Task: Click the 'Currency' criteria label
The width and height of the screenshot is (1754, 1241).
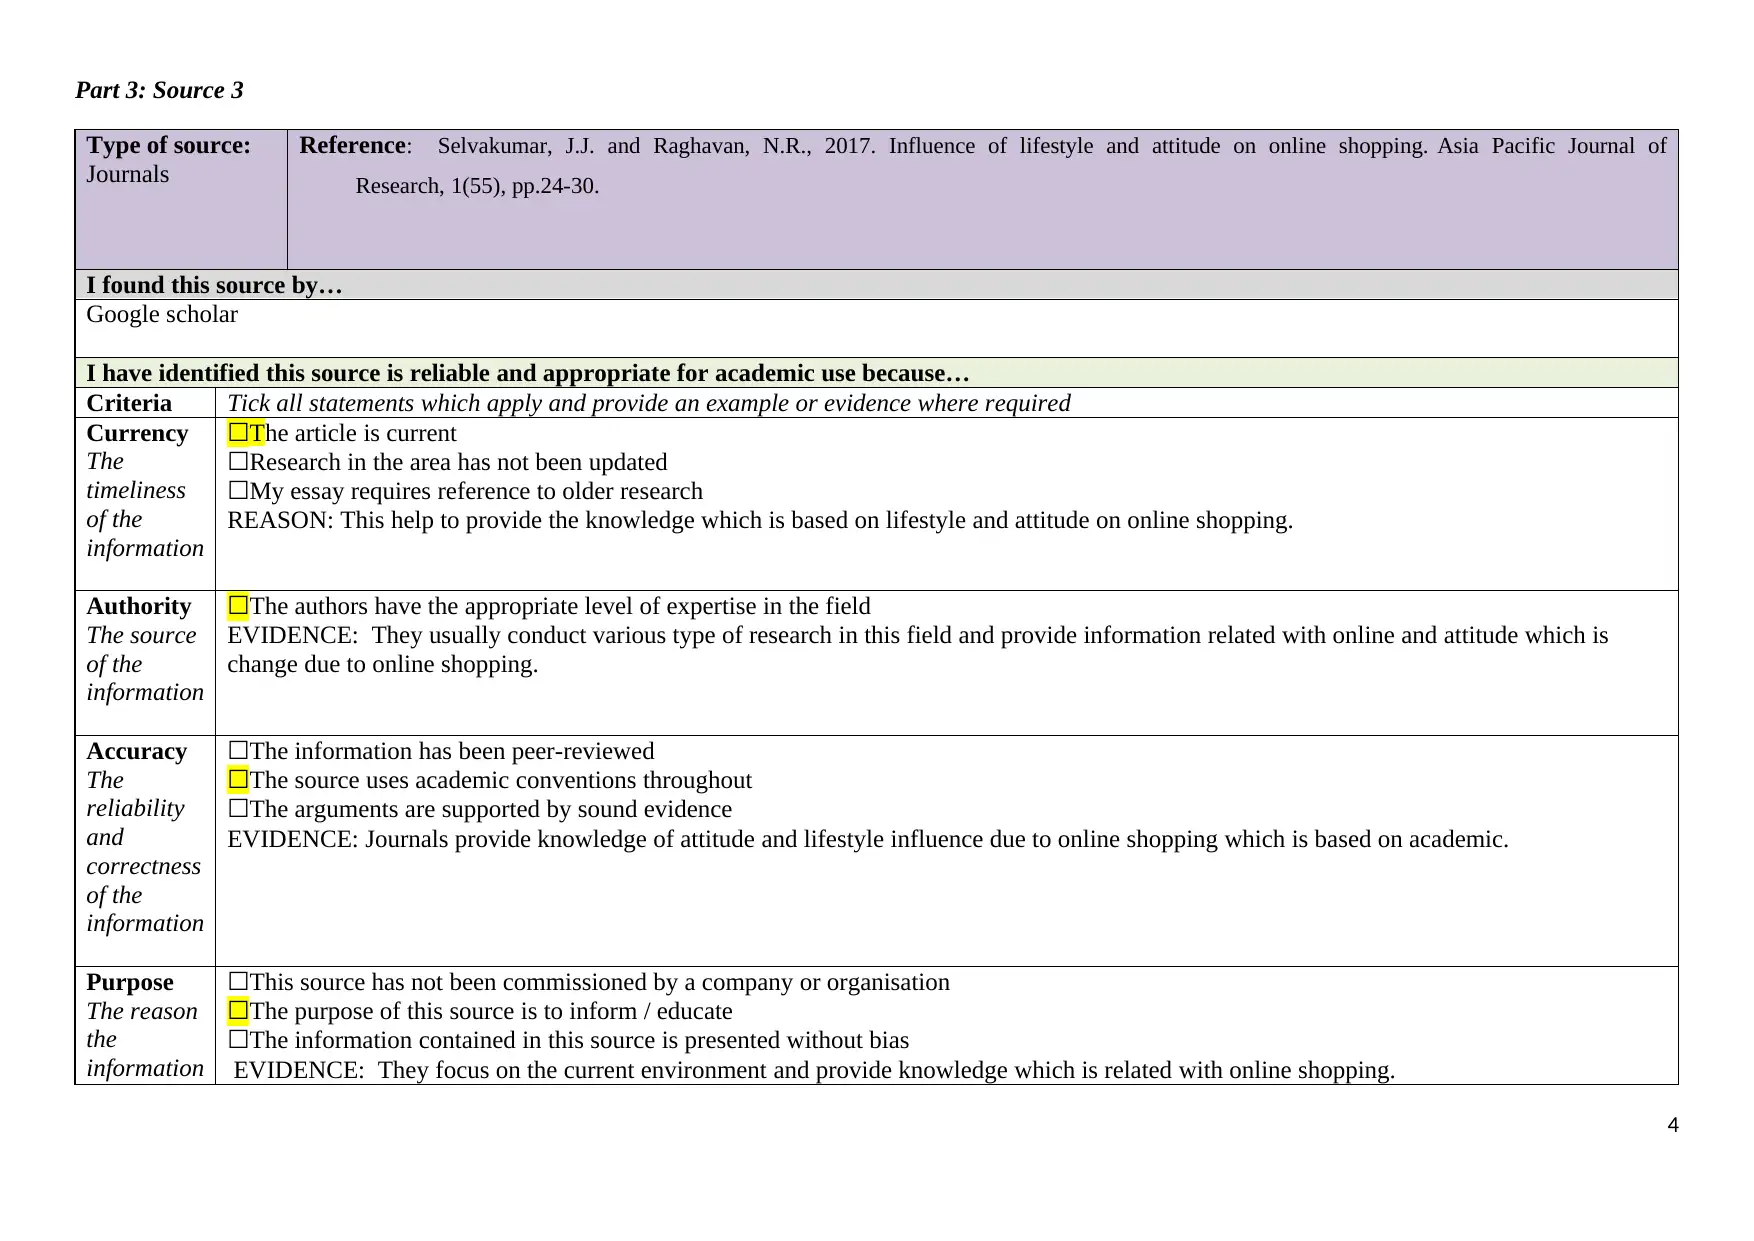Action: click(x=137, y=433)
